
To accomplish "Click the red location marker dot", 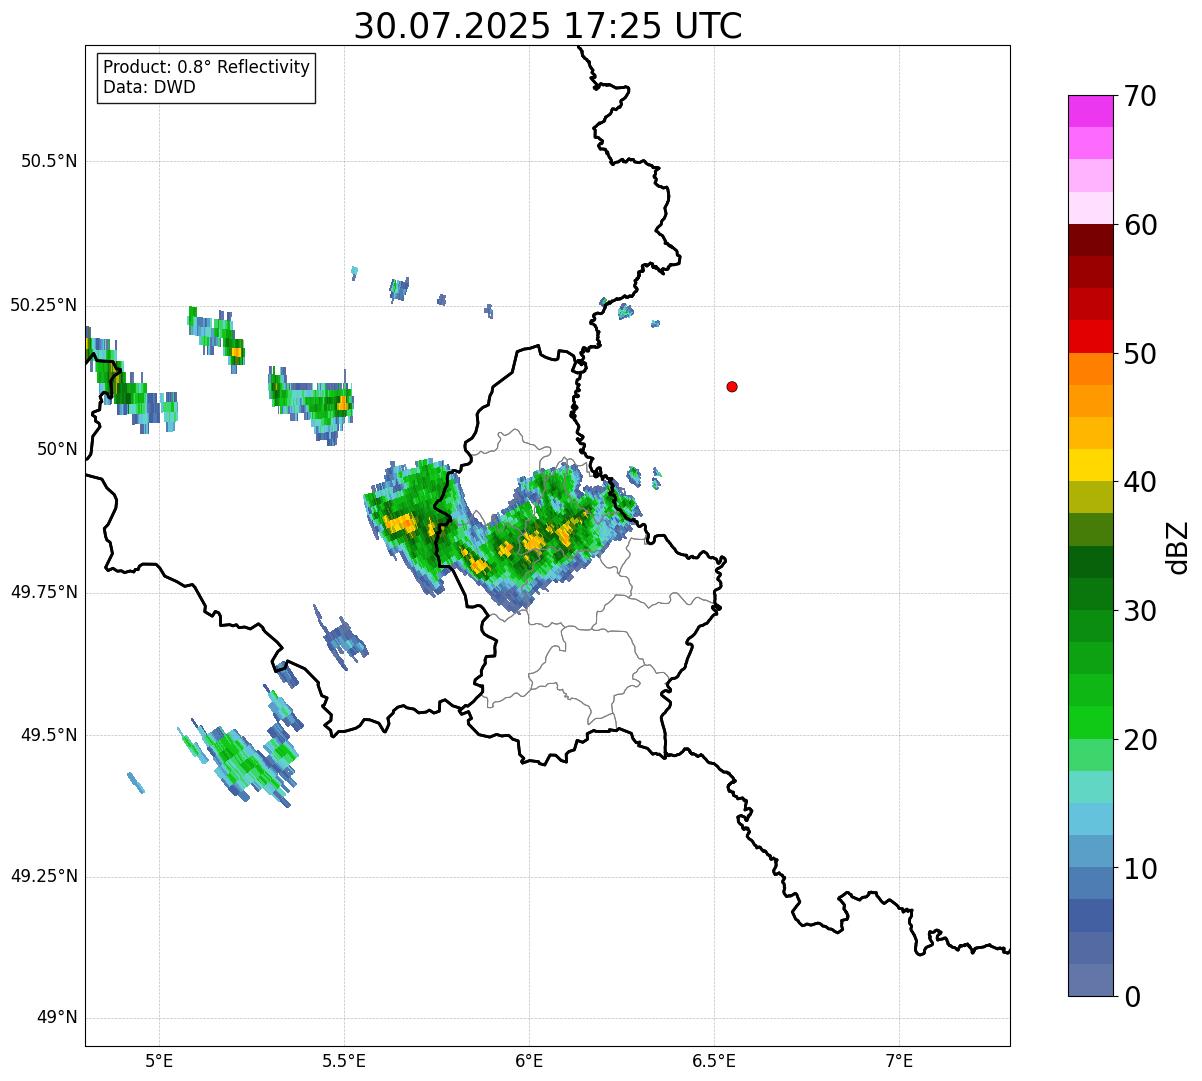I will point(732,386).
